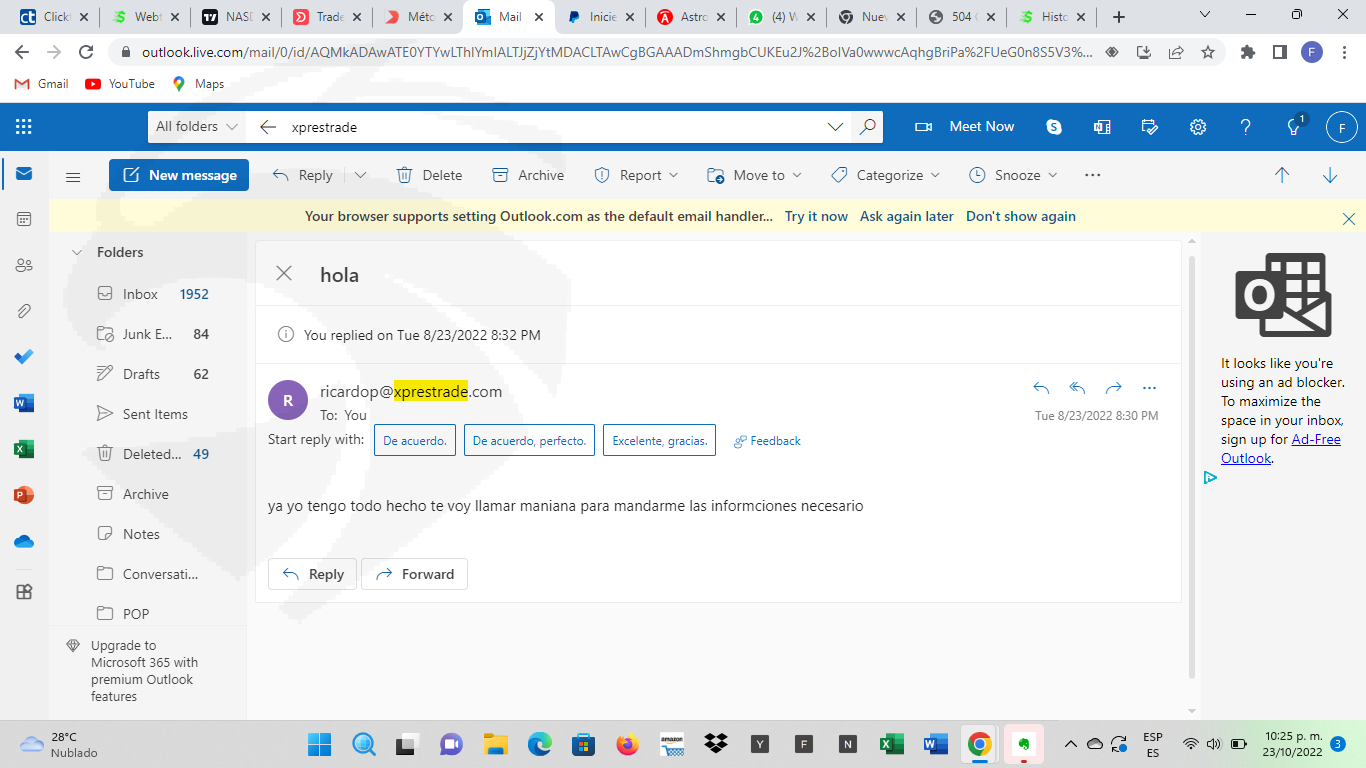Open Outlook settings gear
Viewport: 1366px width, 768px height.
pos(1197,127)
